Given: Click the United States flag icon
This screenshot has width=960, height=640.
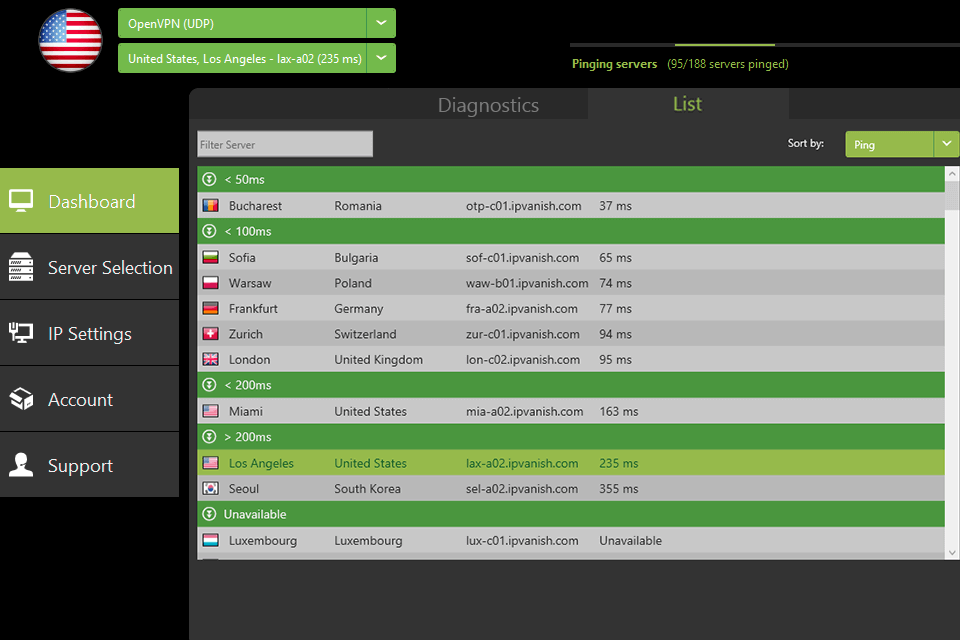Looking at the screenshot, I should [70, 40].
